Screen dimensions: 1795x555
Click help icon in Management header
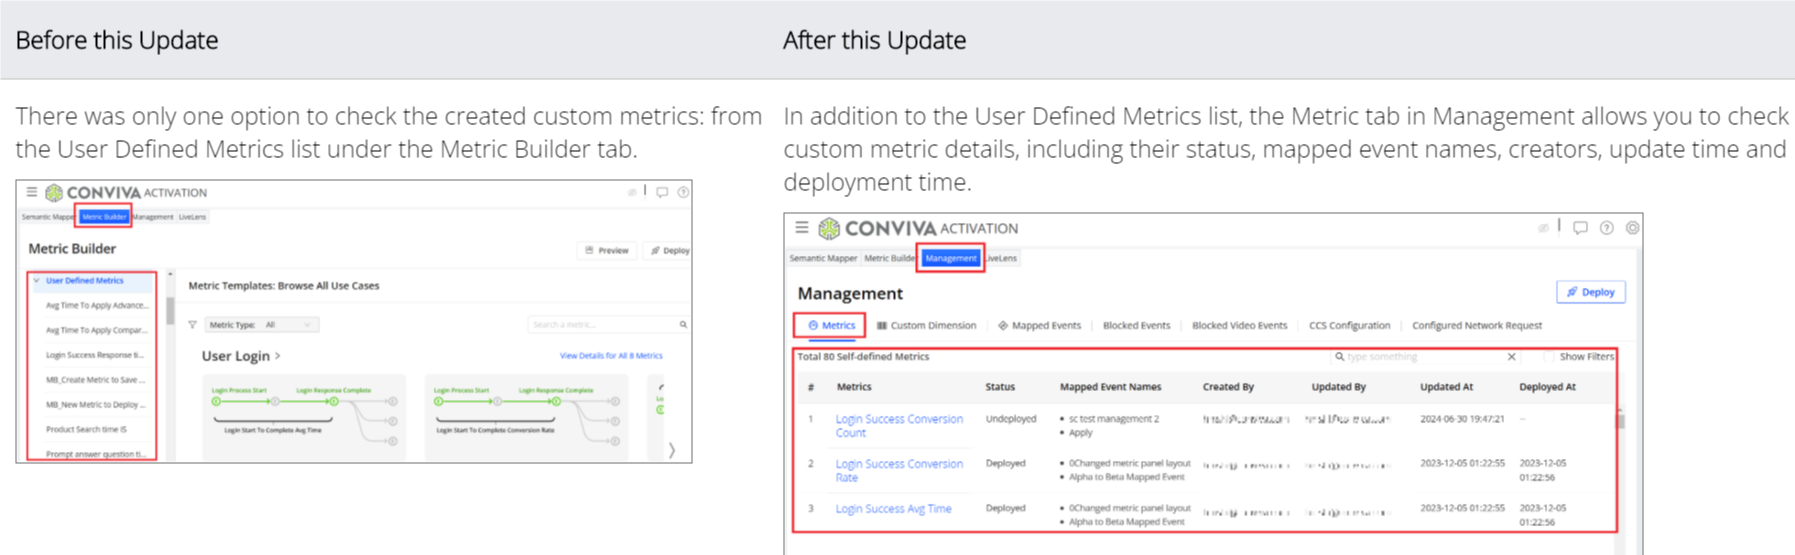click(x=1606, y=228)
